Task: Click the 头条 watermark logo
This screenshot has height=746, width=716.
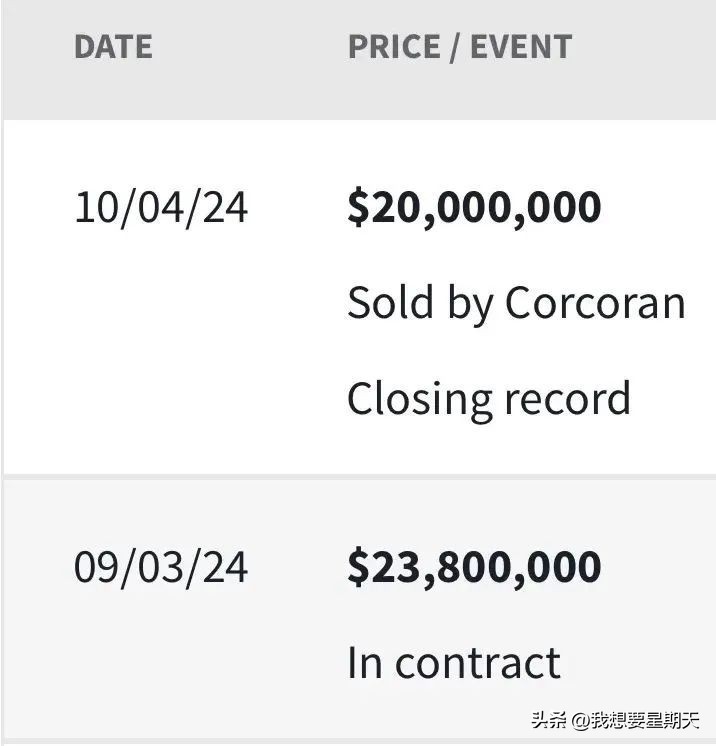Action: pyautogui.click(x=547, y=720)
